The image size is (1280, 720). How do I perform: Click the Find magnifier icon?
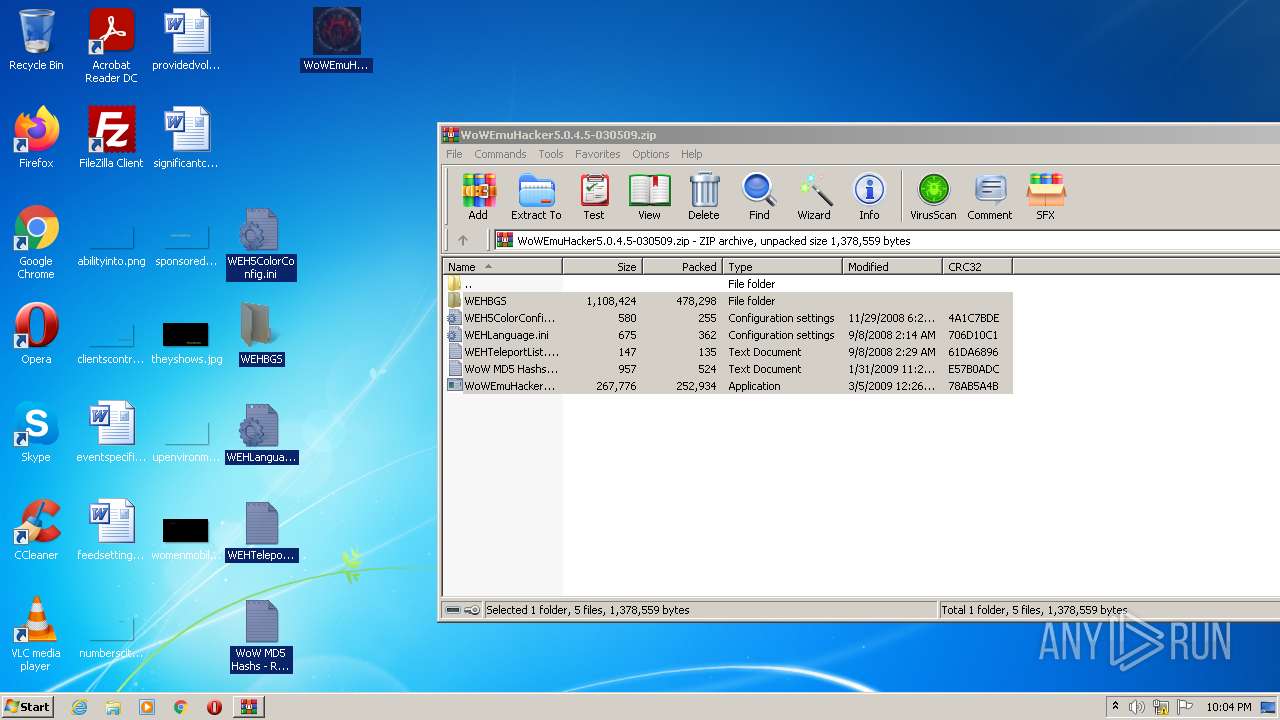[759, 196]
